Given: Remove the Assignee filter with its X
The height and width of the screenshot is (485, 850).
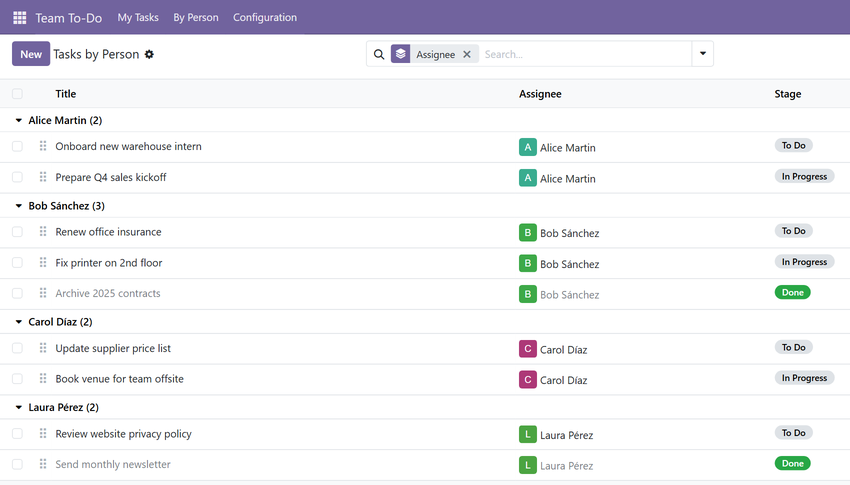Looking at the screenshot, I should pos(467,54).
